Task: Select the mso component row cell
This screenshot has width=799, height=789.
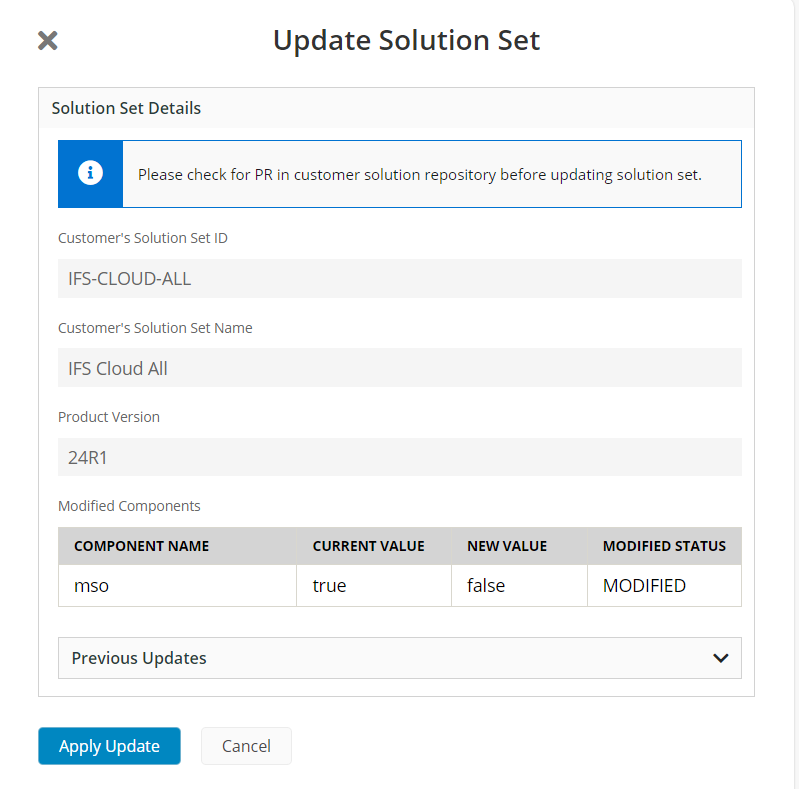Action: click(177, 585)
